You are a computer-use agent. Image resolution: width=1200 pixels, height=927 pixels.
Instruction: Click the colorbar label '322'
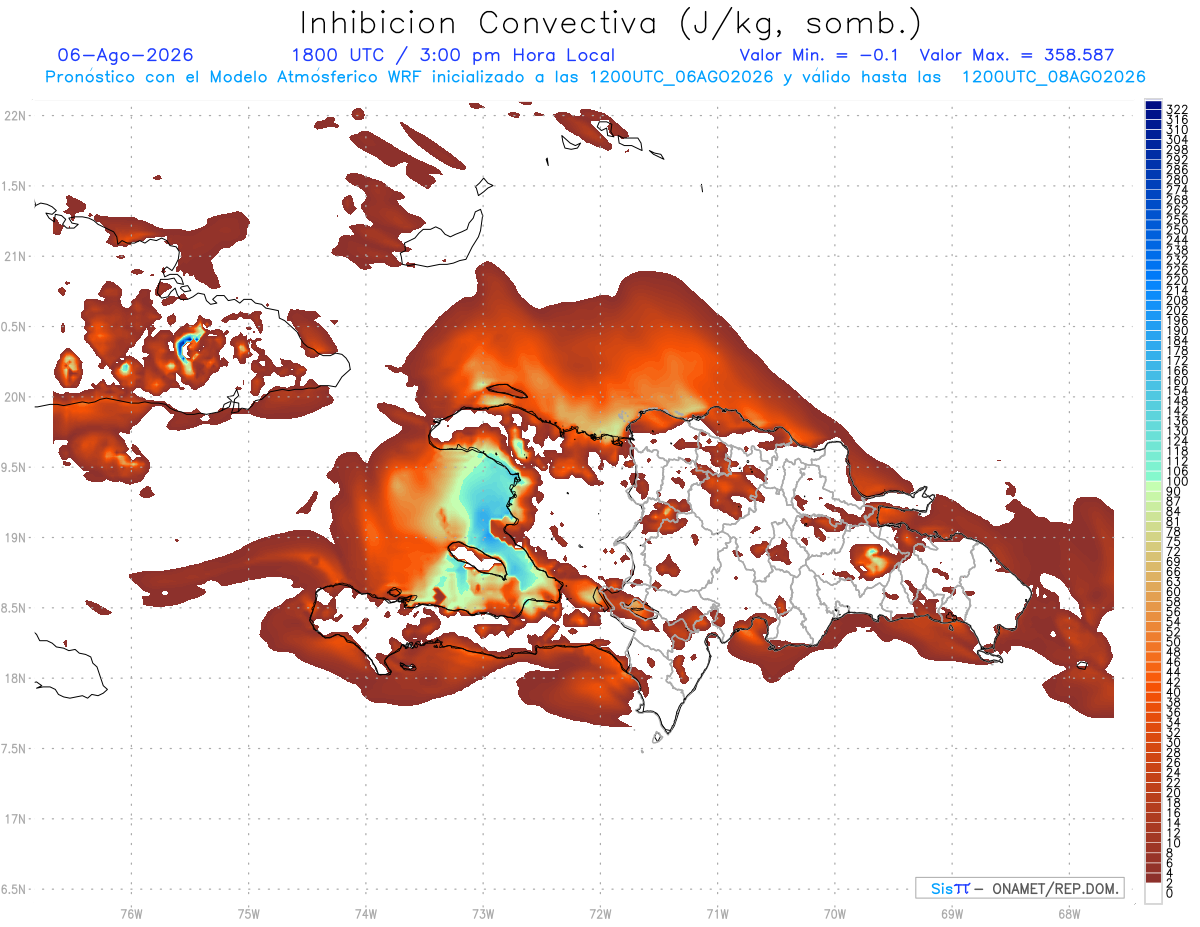point(1177,109)
